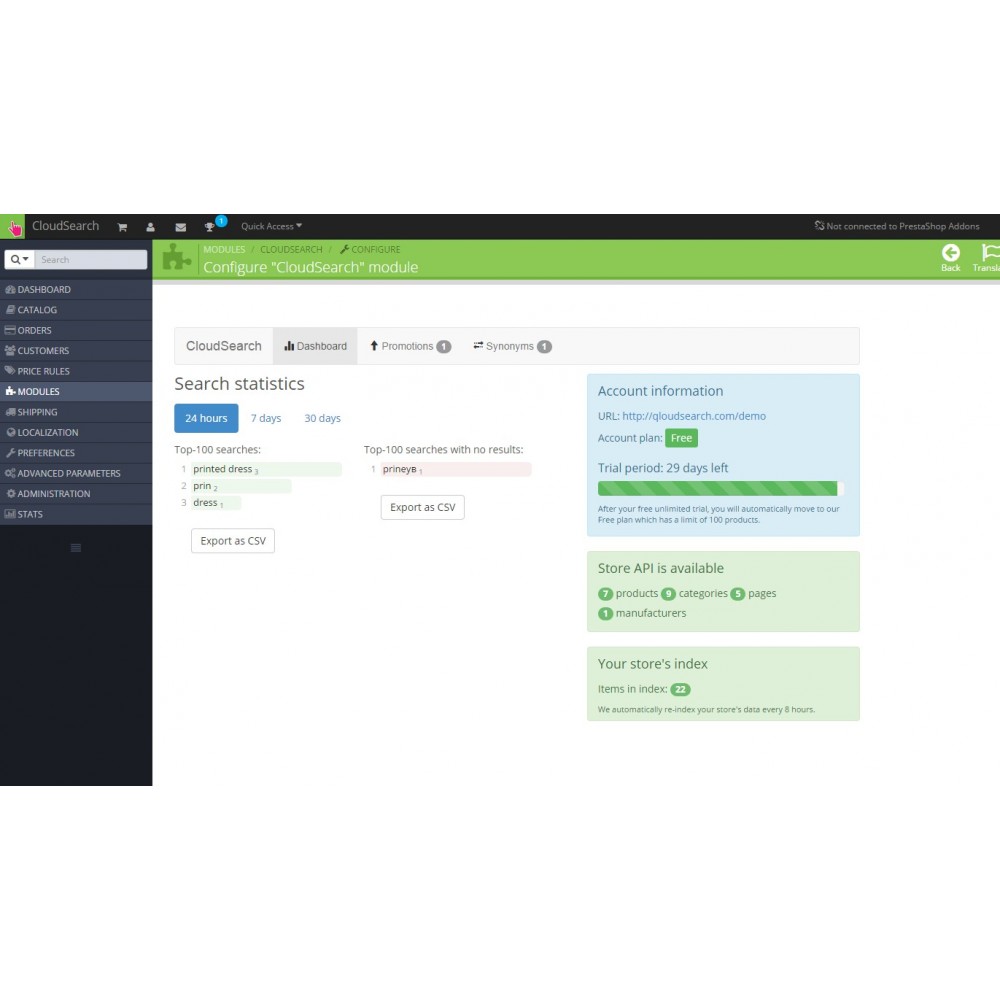Viewport: 1000px width, 1000px height.
Task: Open Stats in the sidebar
Action: (x=76, y=514)
